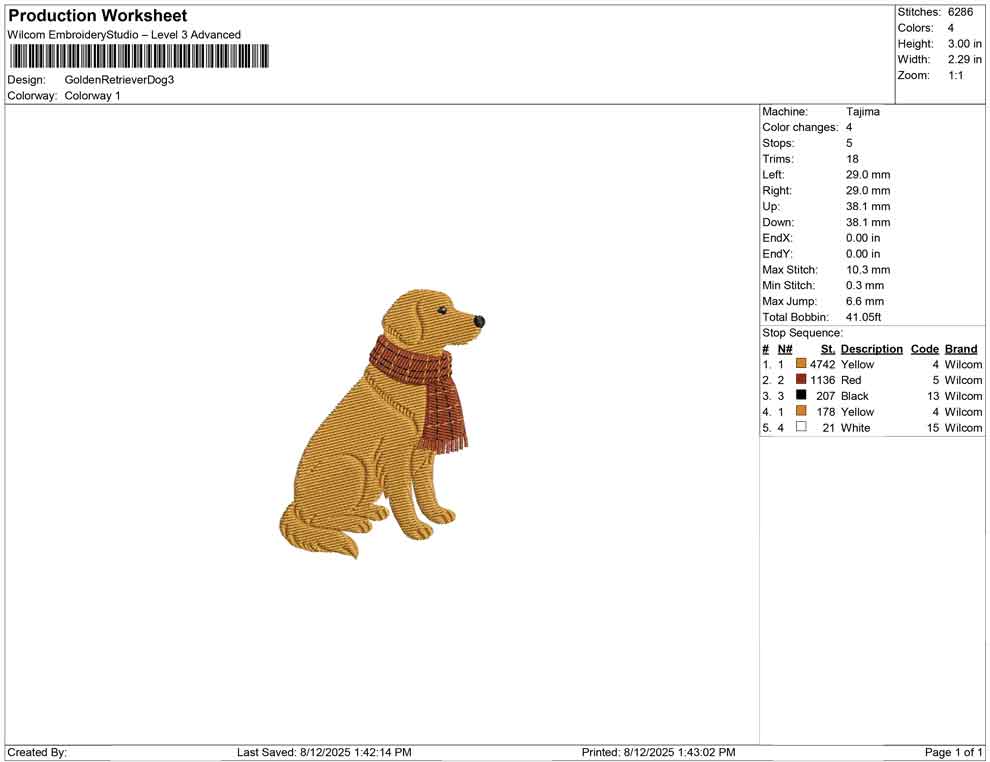Click the Stop Sequence heading
The height and width of the screenshot is (762, 990).
pos(802,333)
